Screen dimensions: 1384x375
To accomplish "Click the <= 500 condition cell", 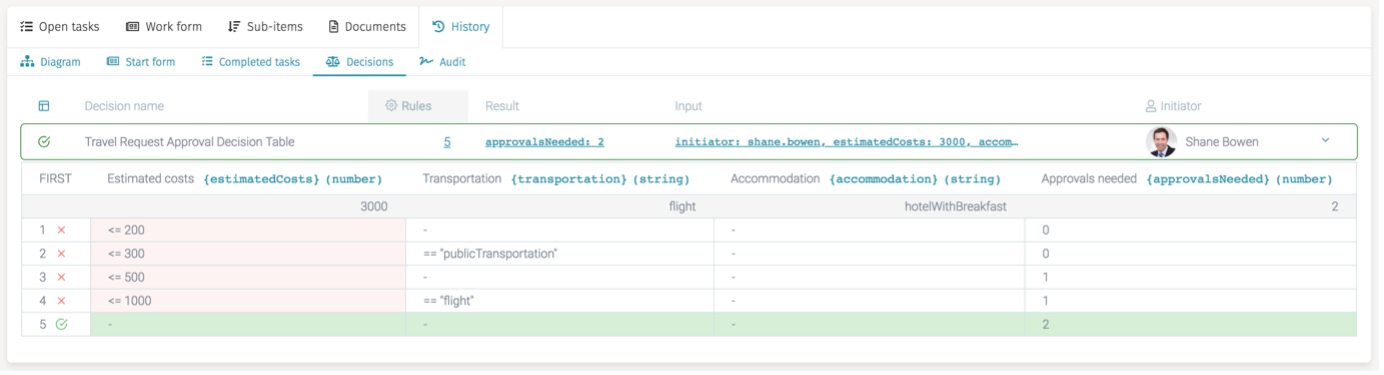I will 248,277.
